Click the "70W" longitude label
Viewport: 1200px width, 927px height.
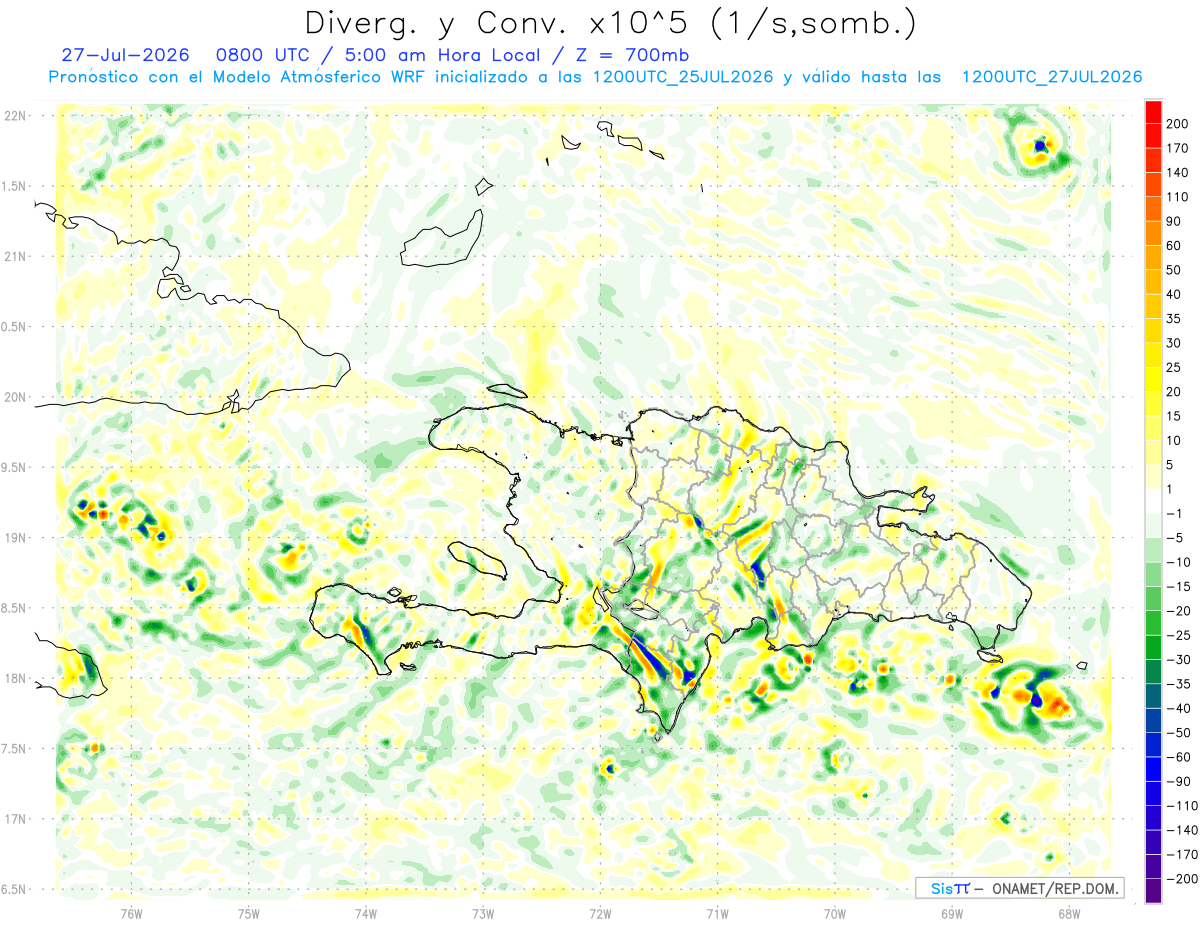click(x=835, y=914)
